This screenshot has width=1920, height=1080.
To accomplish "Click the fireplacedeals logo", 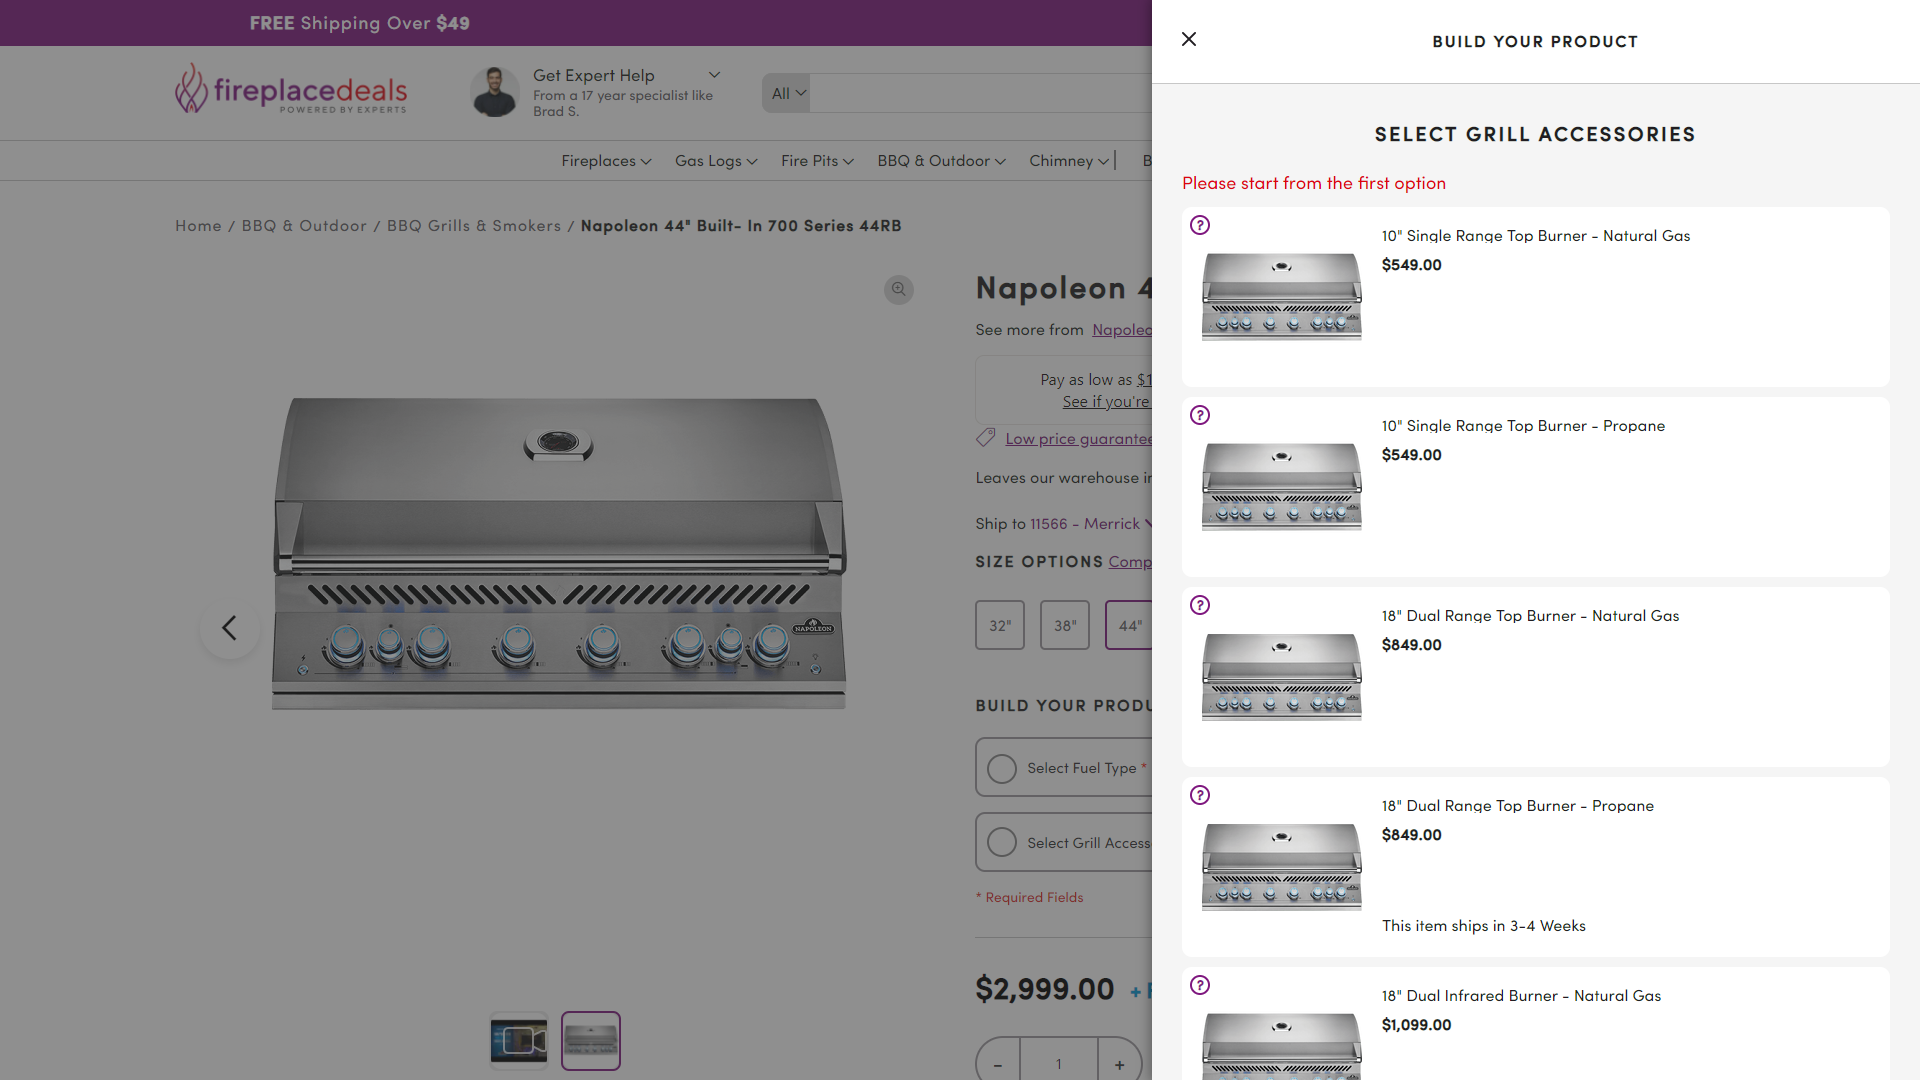I will [291, 90].
